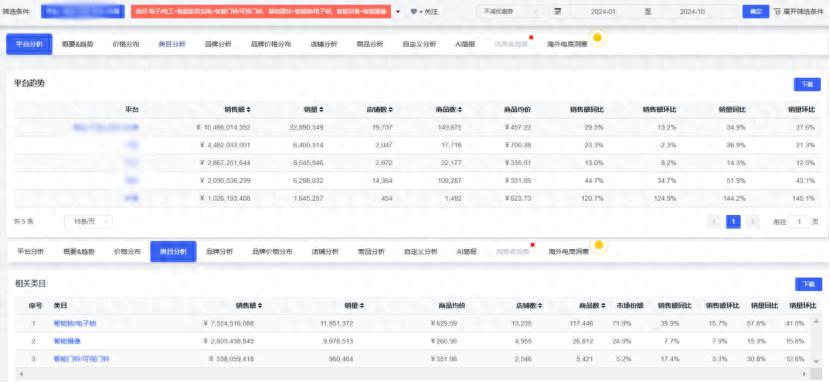Screen dimensions: 830x383
Task: Open the 10条/页 page size dropdown
Action: 88,222
